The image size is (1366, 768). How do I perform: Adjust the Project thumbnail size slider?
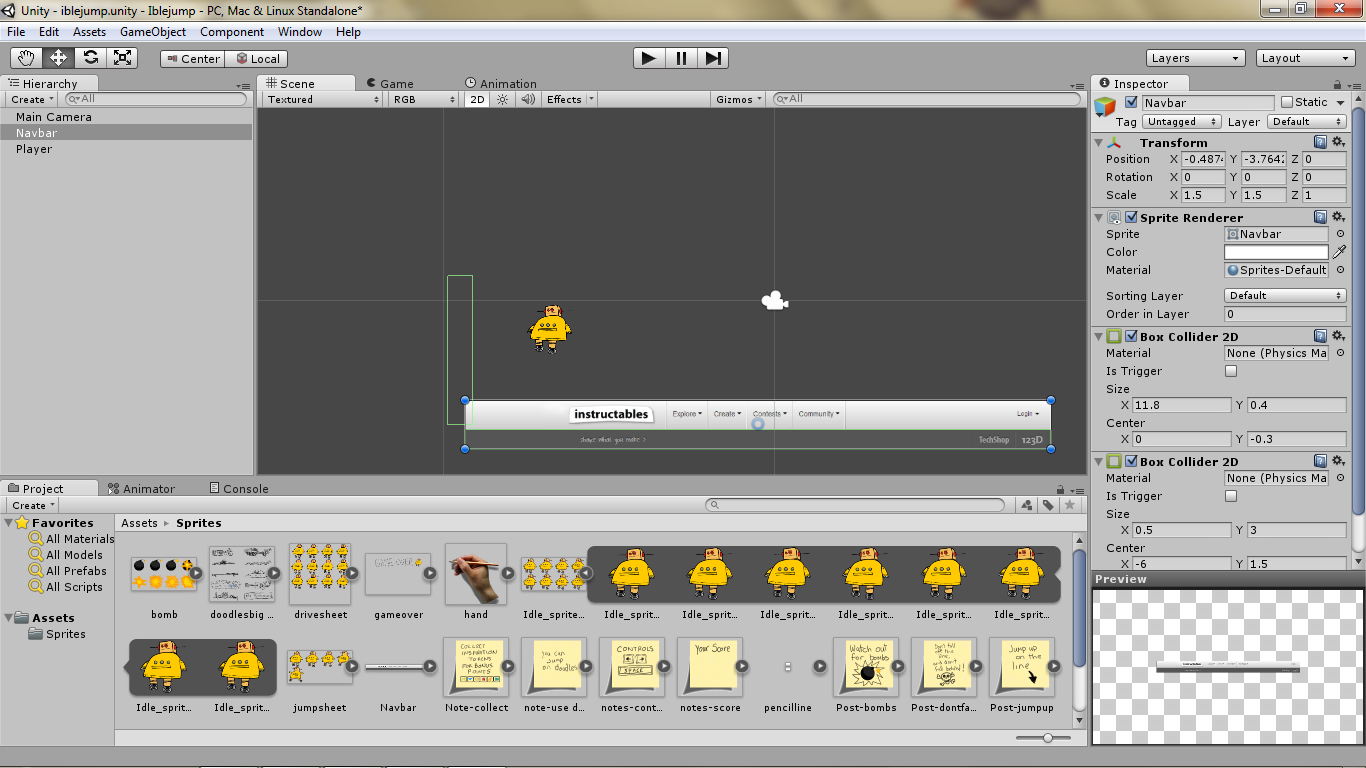[1047, 738]
